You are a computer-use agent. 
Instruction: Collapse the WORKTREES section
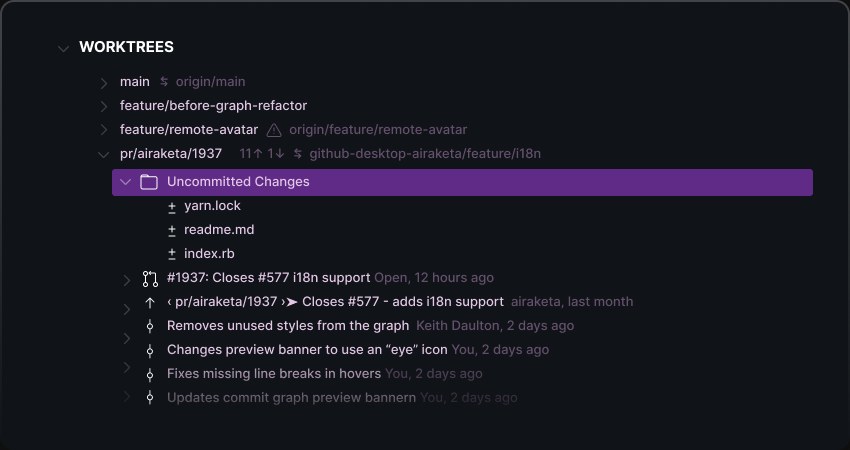click(64, 47)
